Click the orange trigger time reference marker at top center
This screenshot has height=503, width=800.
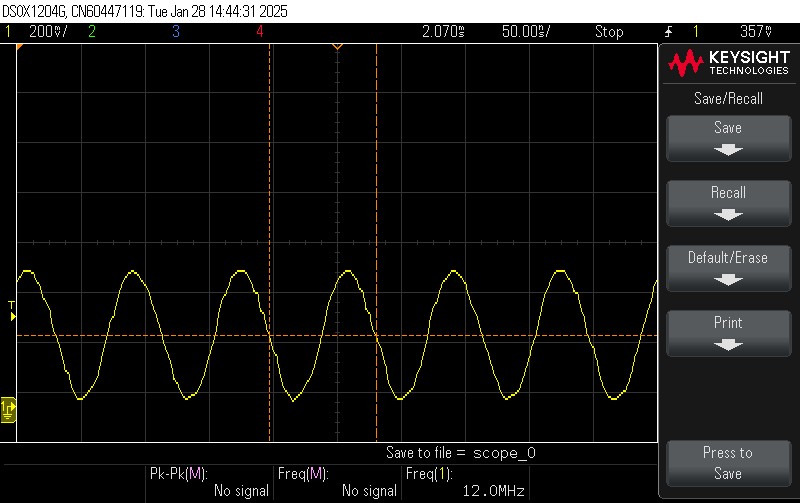click(x=337, y=47)
